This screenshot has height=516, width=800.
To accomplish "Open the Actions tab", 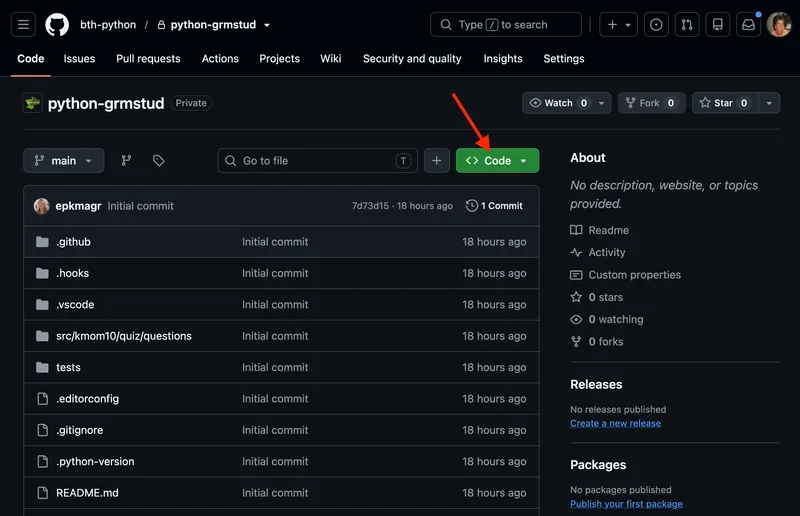I will (x=220, y=59).
